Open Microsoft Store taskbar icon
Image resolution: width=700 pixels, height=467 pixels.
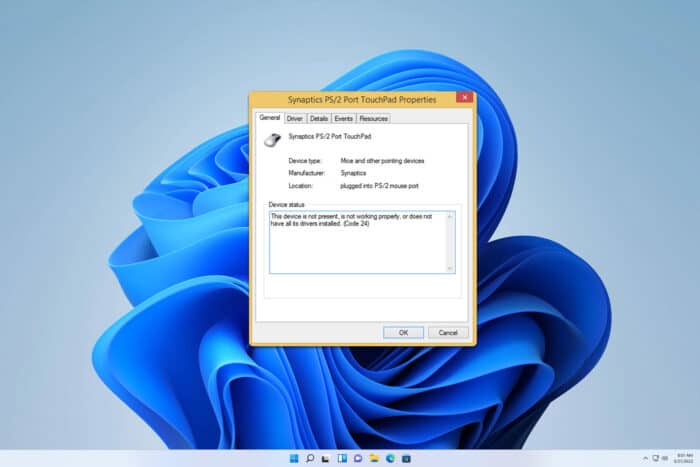[x=406, y=459]
